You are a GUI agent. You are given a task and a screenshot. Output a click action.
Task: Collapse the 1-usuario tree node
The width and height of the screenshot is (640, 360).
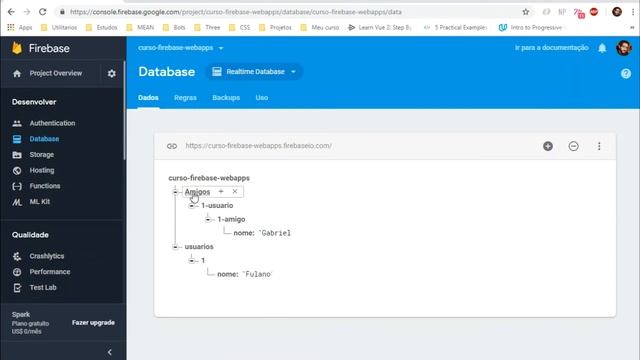pyautogui.click(x=191, y=206)
